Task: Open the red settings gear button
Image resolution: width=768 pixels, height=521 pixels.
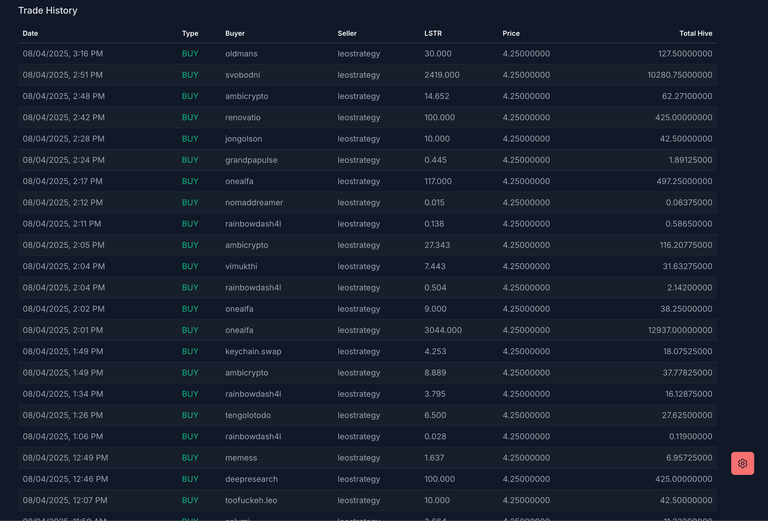Action: 743,463
